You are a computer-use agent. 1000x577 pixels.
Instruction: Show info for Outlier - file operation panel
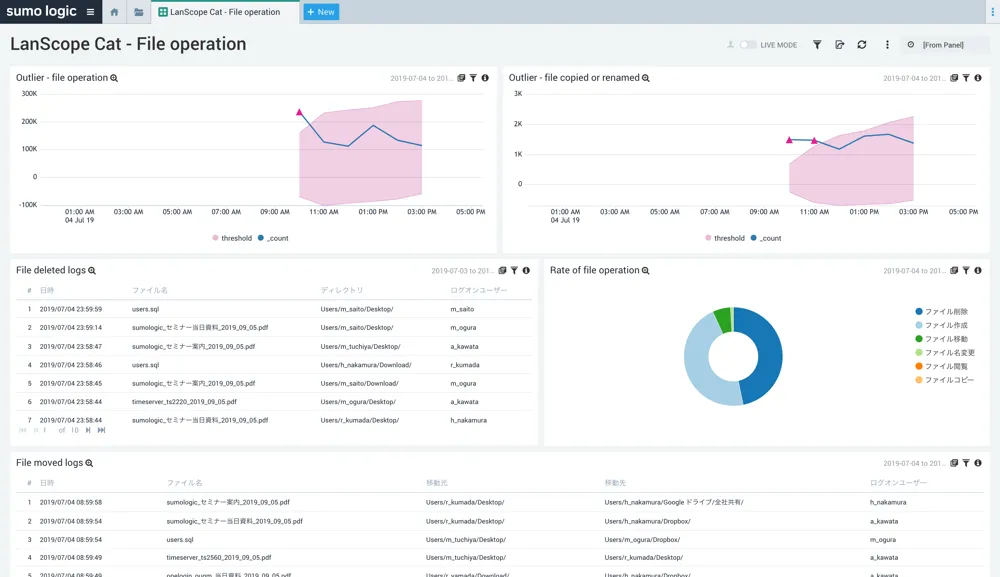[485, 78]
